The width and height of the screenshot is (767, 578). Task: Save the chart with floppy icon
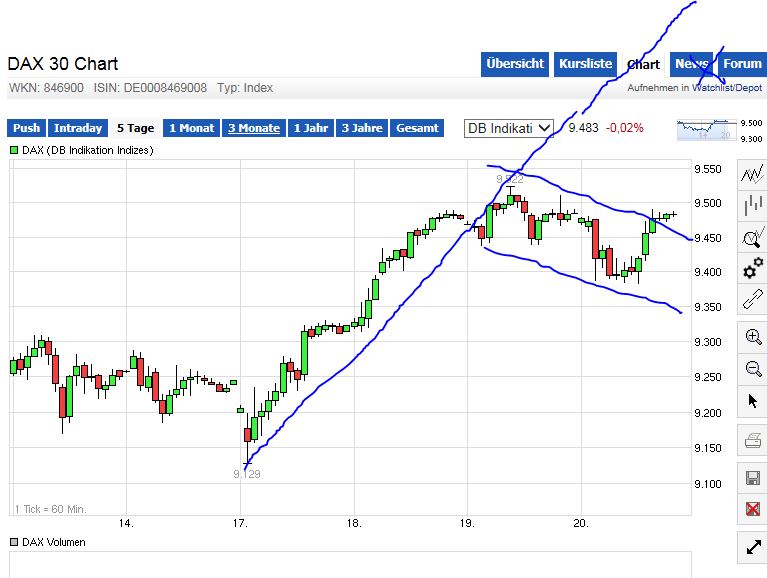pyautogui.click(x=752, y=477)
